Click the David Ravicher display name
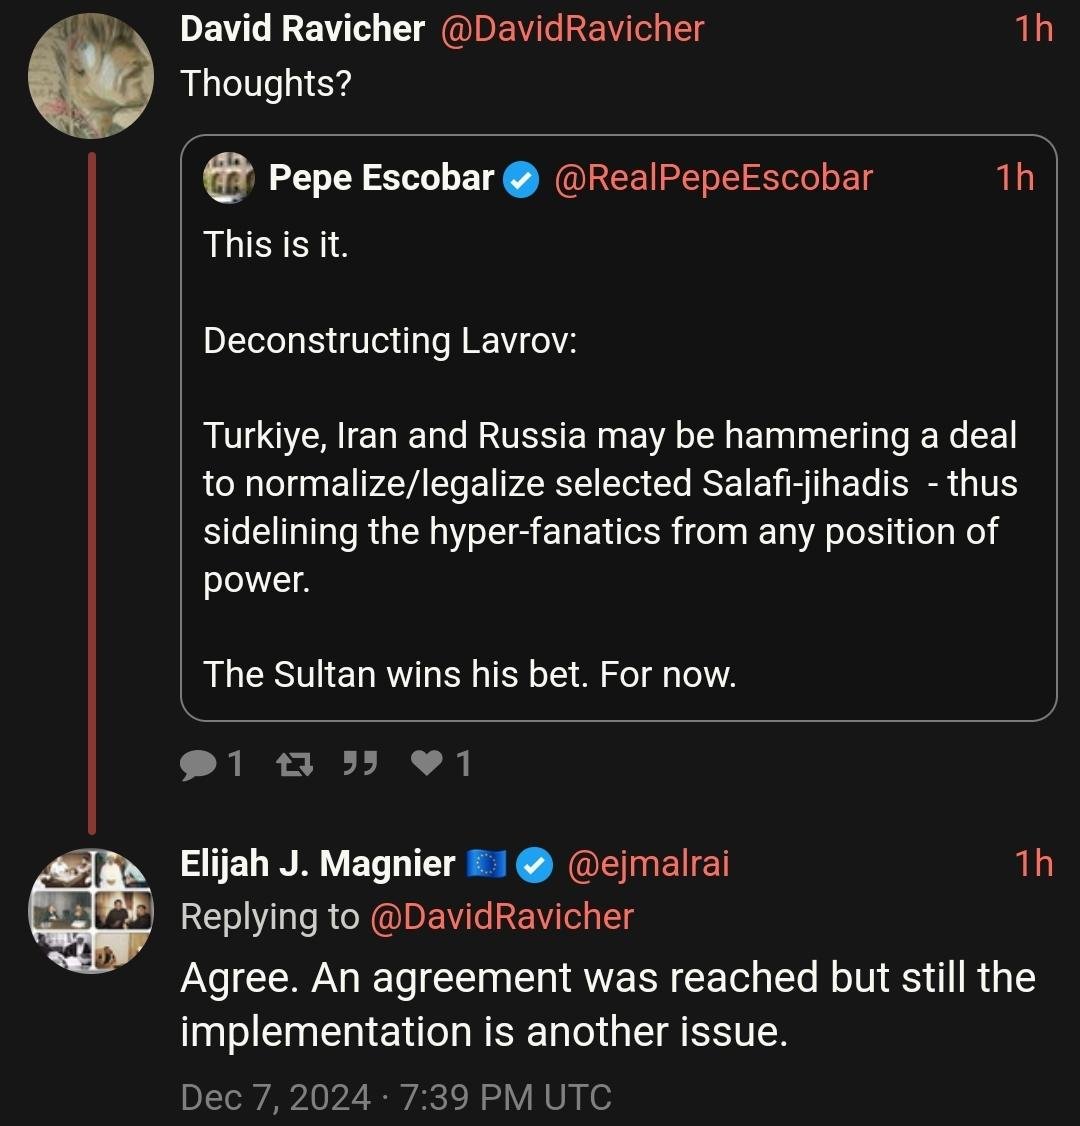The height and width of the screenshot is (1126, 1080). coord(302,29)
